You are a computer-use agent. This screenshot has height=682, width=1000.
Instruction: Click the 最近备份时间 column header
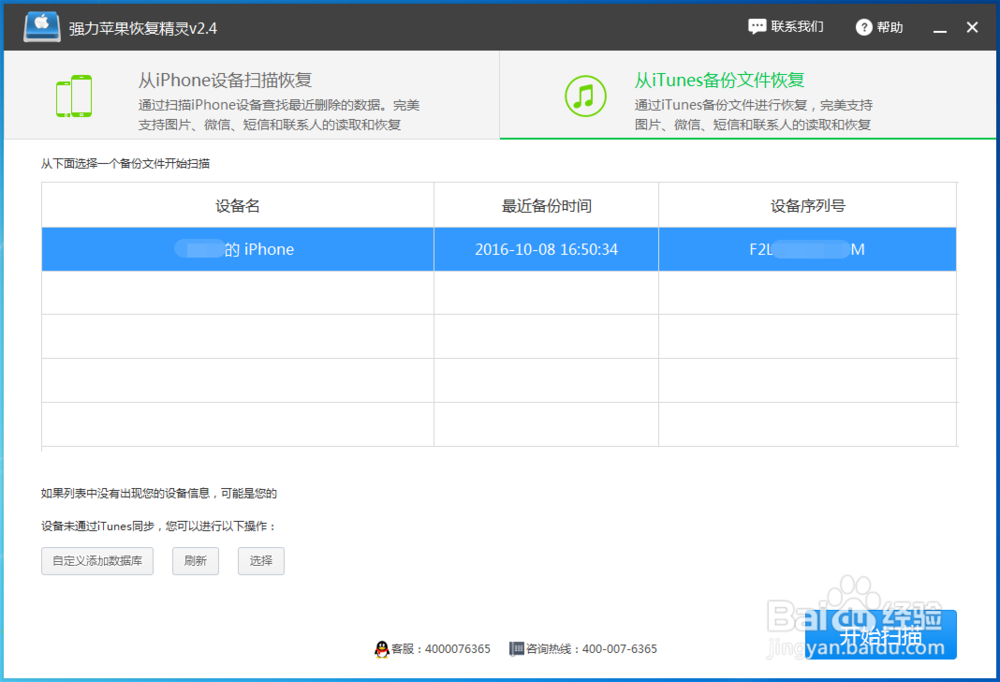(545, 204)
